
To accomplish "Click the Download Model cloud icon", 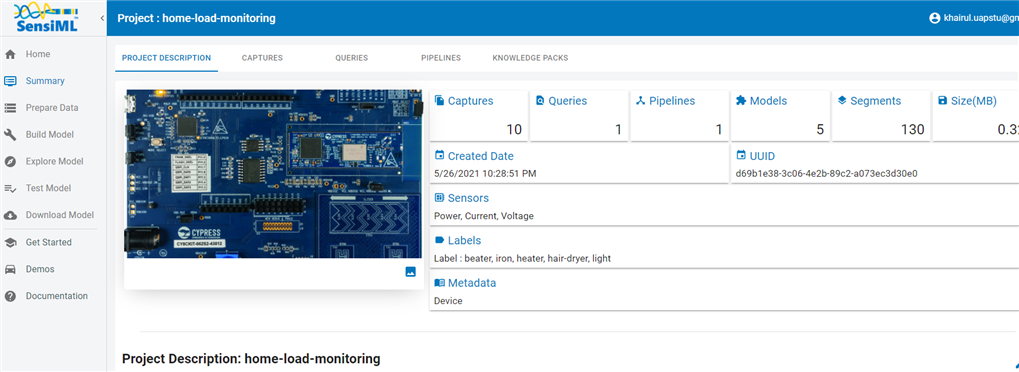I will 10,215.
